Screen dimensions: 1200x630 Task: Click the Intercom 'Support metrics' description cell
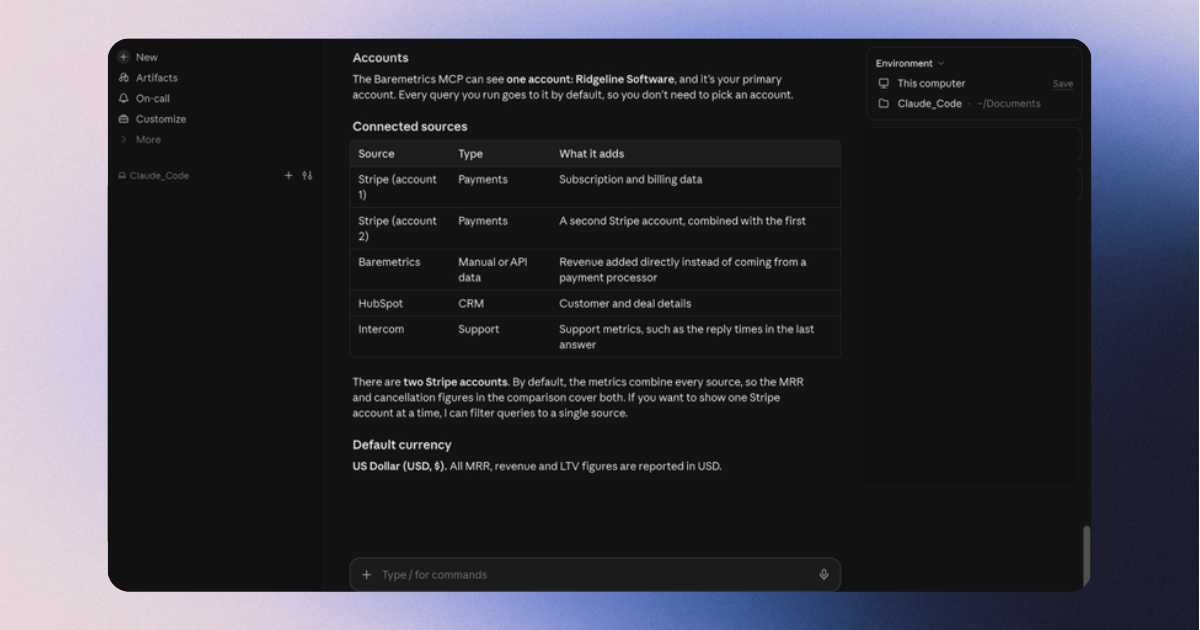[687, 337]
